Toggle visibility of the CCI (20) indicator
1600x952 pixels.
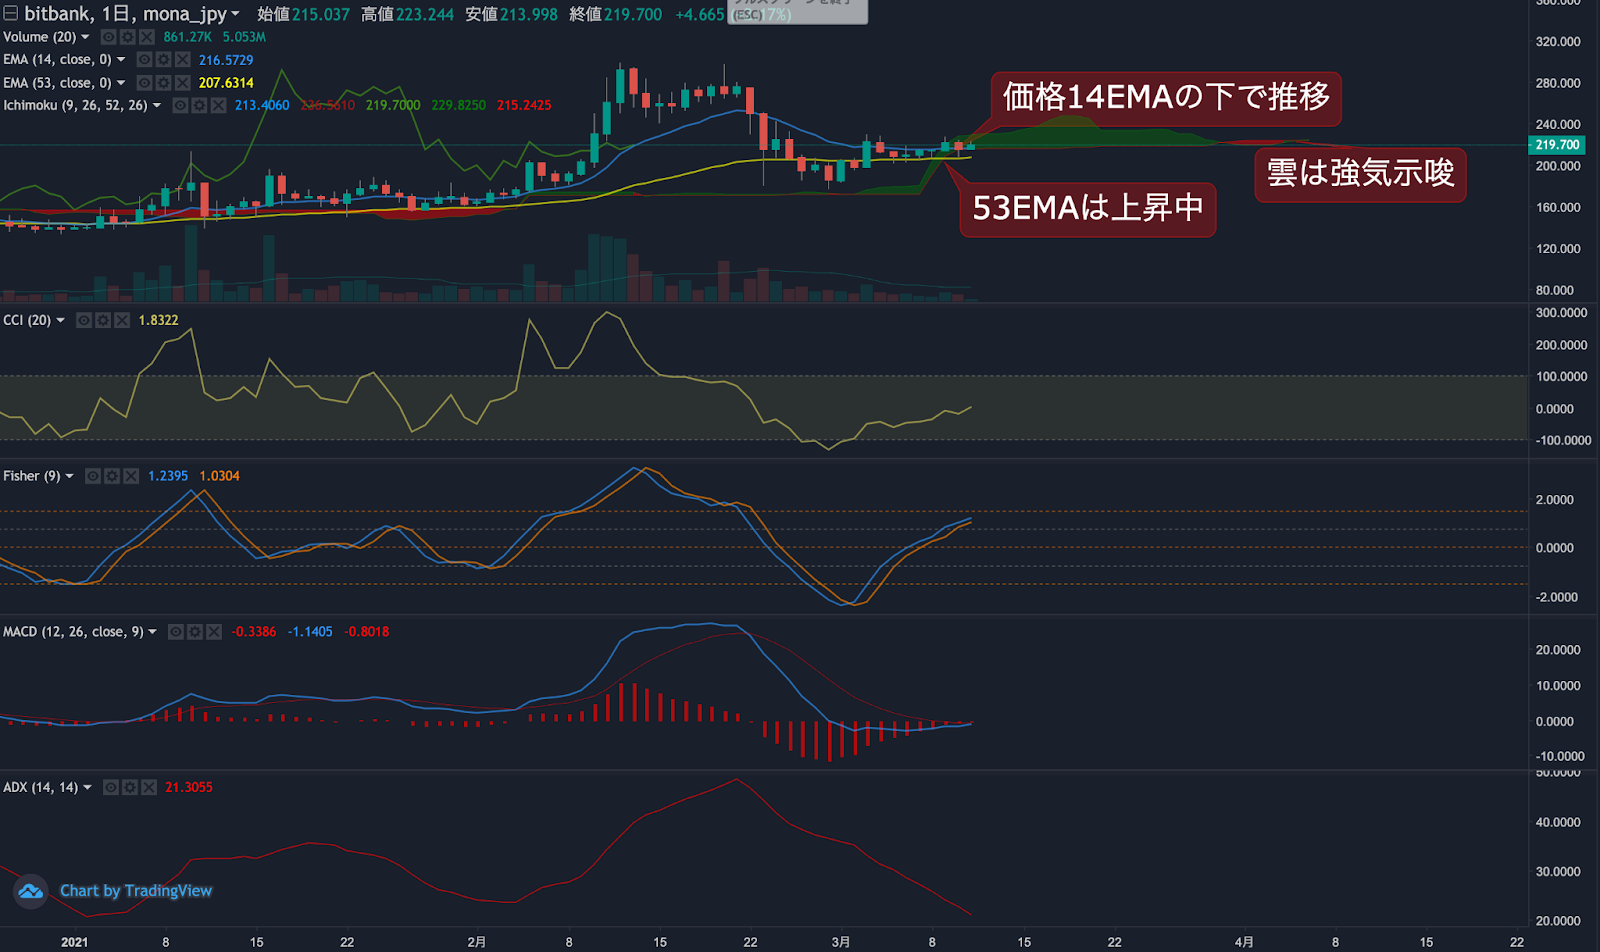[84, 320]
